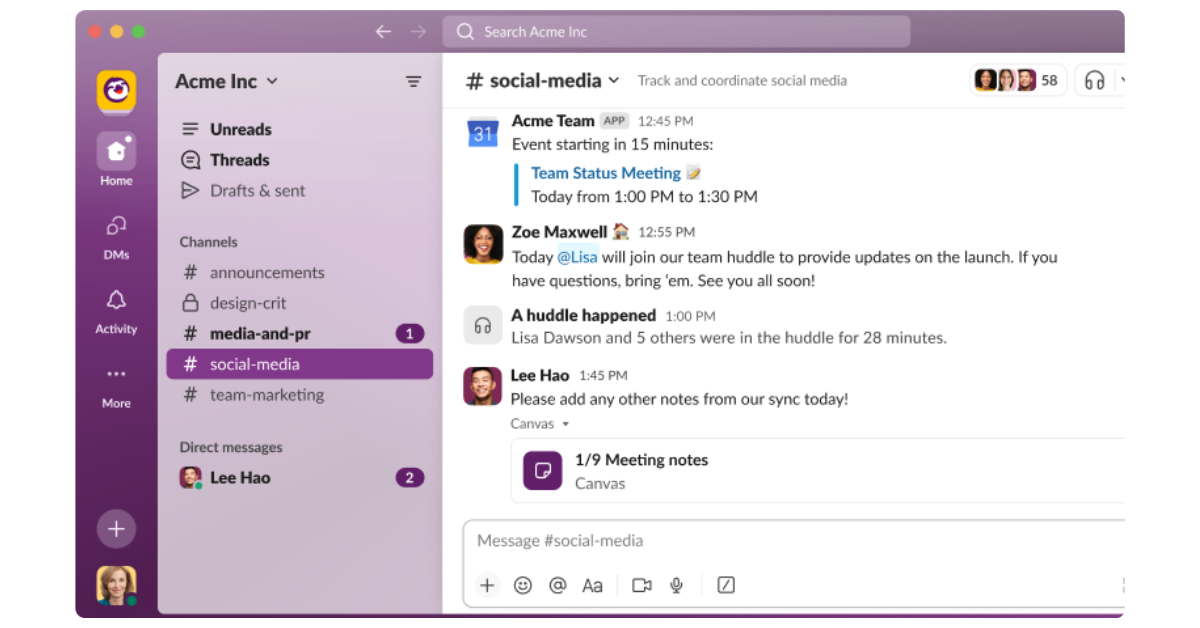Click the Zoe Maxwell sender name
This screenshot has width=1200, height=628.
[x=559, y=231]
